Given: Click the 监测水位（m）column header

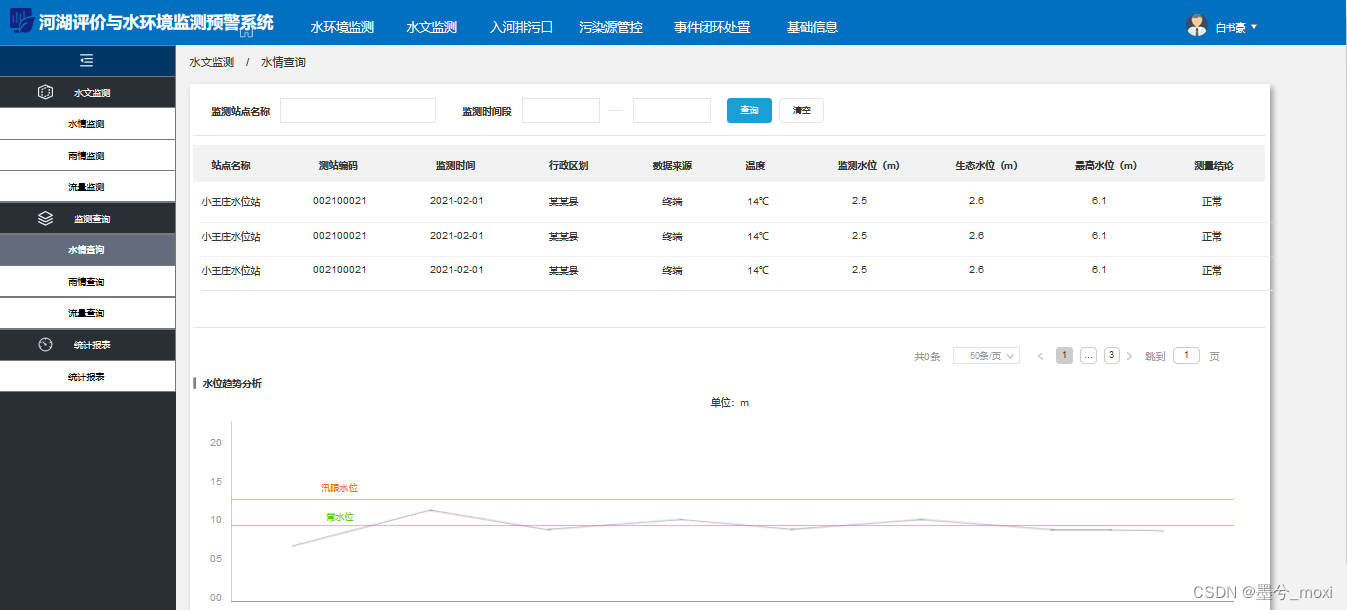Looking at the screenshot, I should click(868, 166).
